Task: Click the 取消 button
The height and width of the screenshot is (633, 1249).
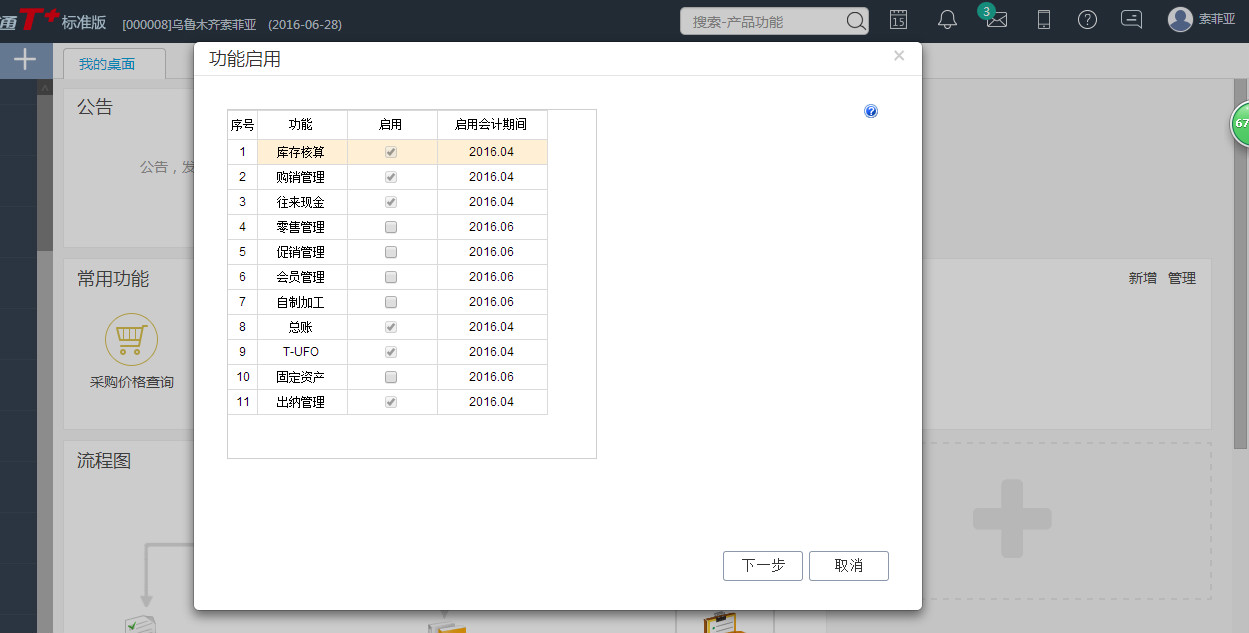Action: [849, 565]
